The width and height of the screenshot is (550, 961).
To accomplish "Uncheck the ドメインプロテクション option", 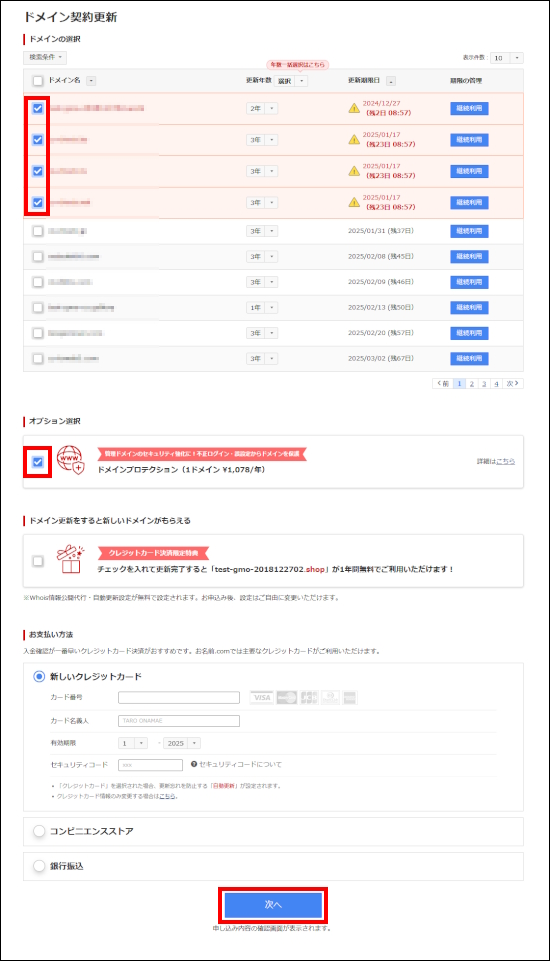I will click(x=38, y=462).
